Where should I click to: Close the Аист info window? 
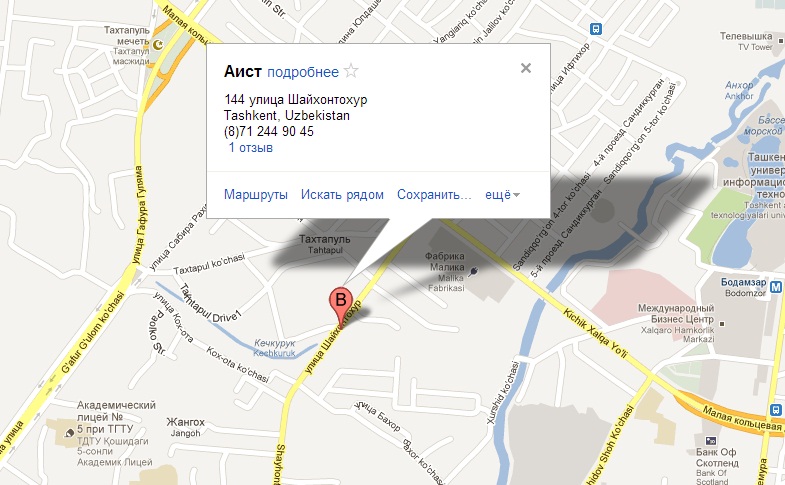point(526,68)
